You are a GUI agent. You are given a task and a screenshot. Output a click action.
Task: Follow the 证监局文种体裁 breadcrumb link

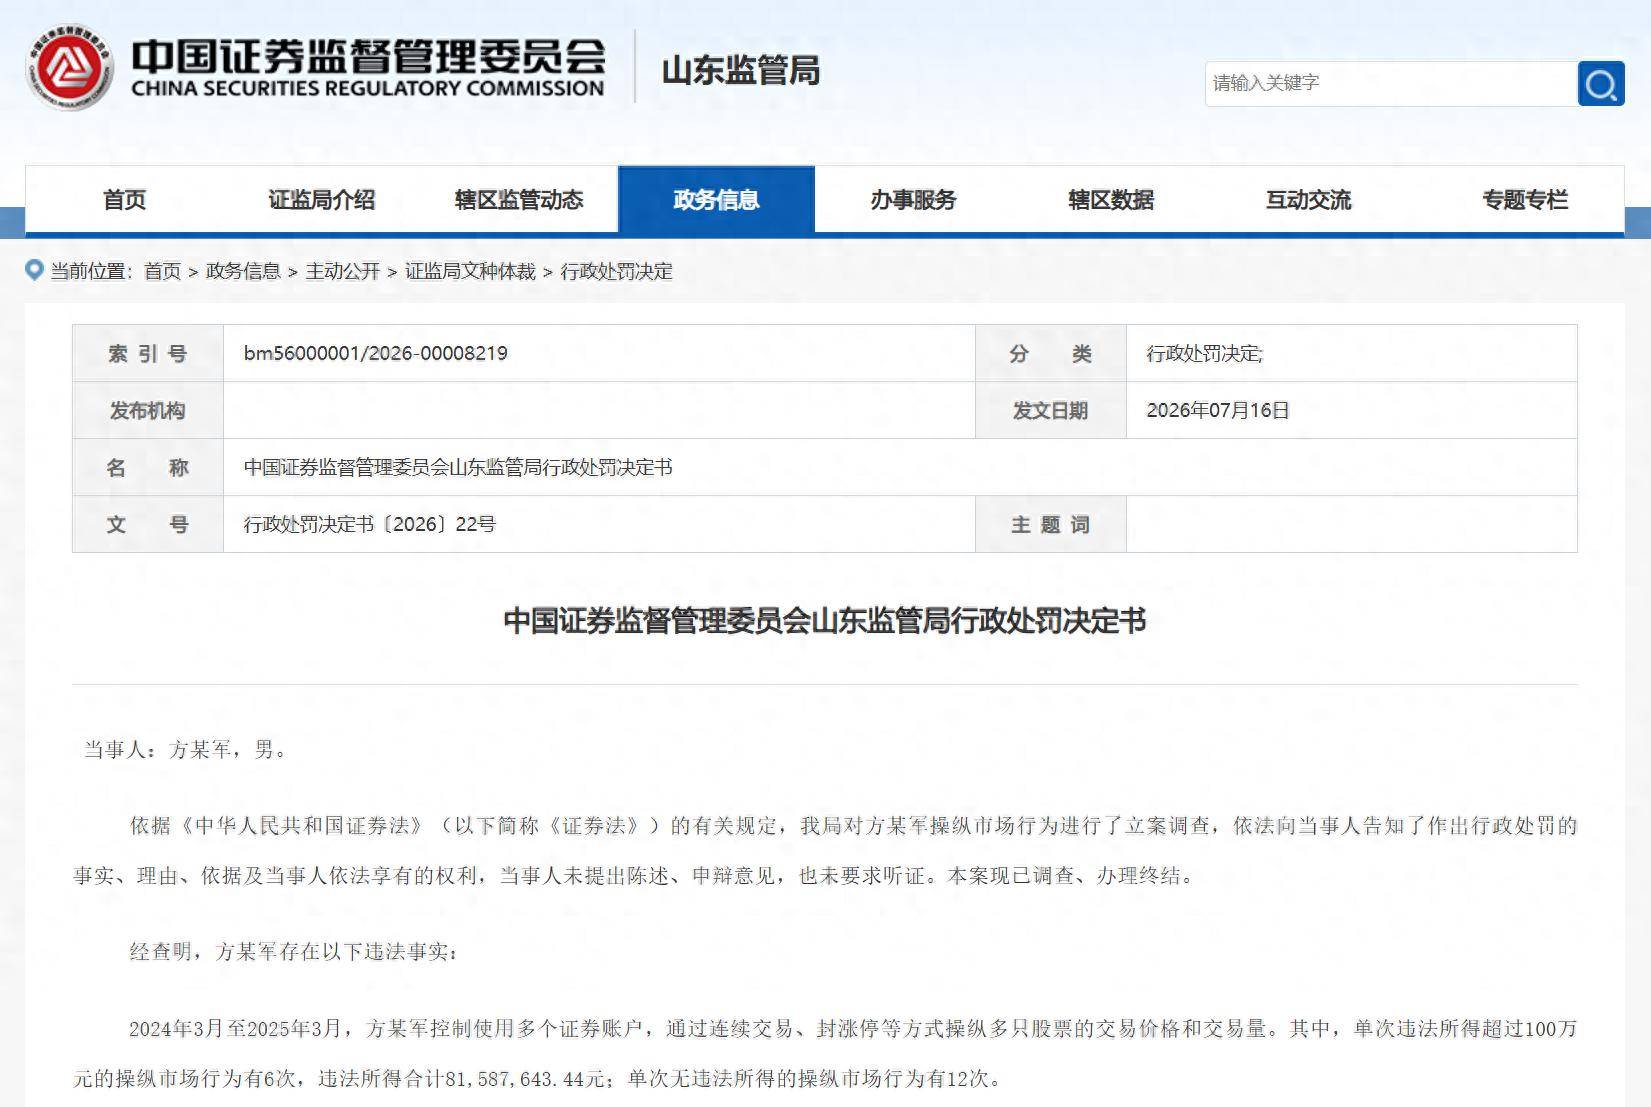pos(470,271)
